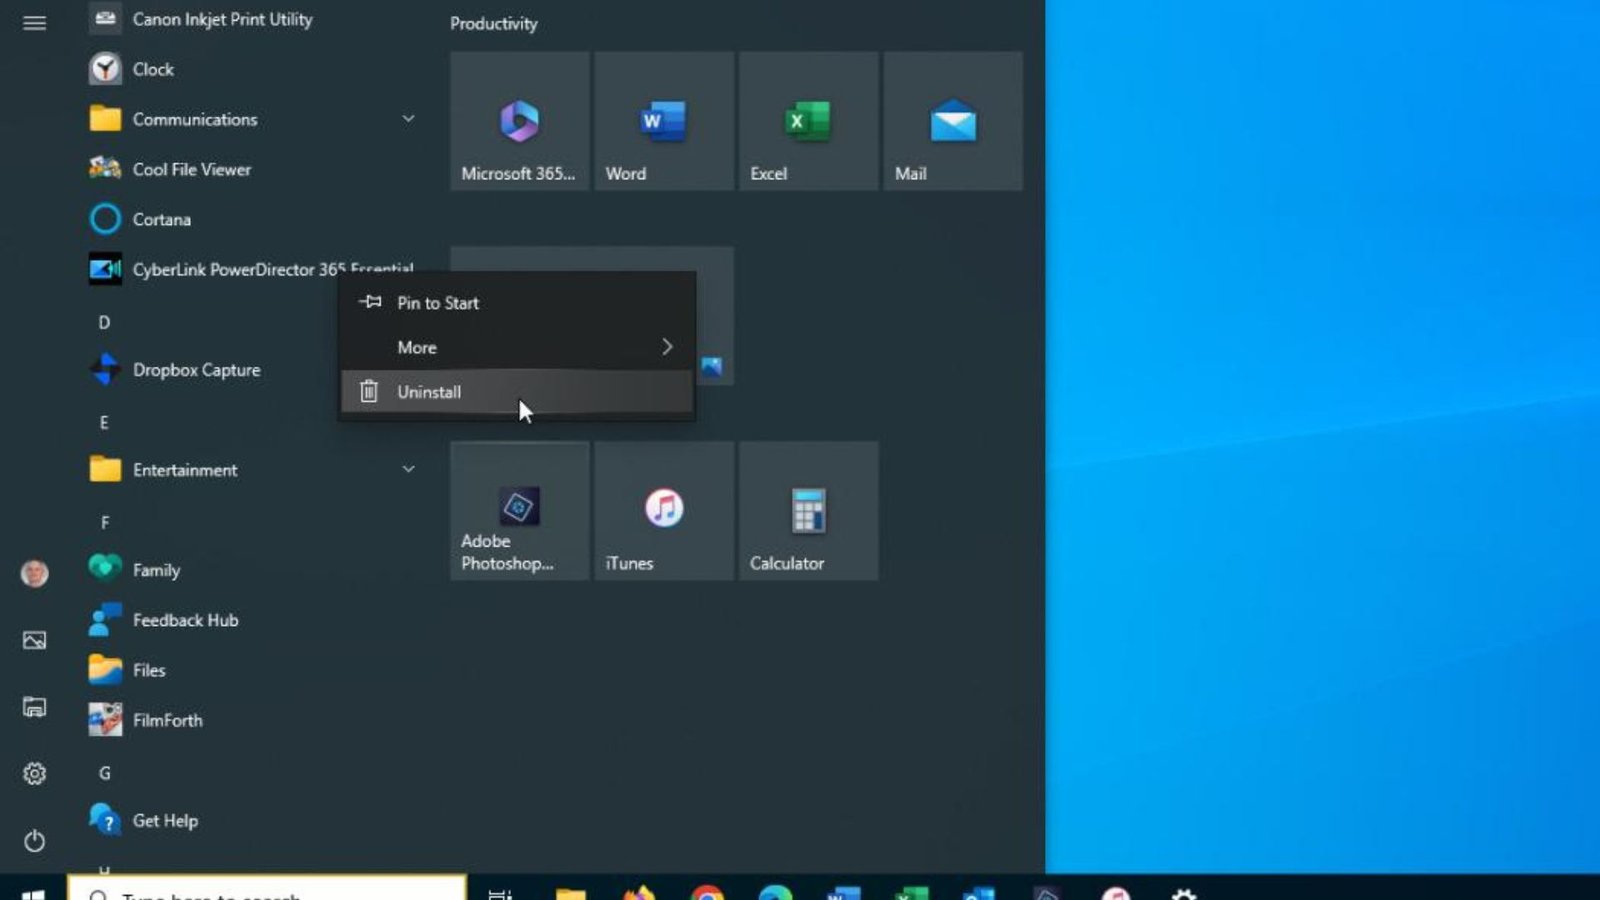1600x900 pixels.
Task: Open the More submenu
Action: pyautogui.click(x=517, y=347)
